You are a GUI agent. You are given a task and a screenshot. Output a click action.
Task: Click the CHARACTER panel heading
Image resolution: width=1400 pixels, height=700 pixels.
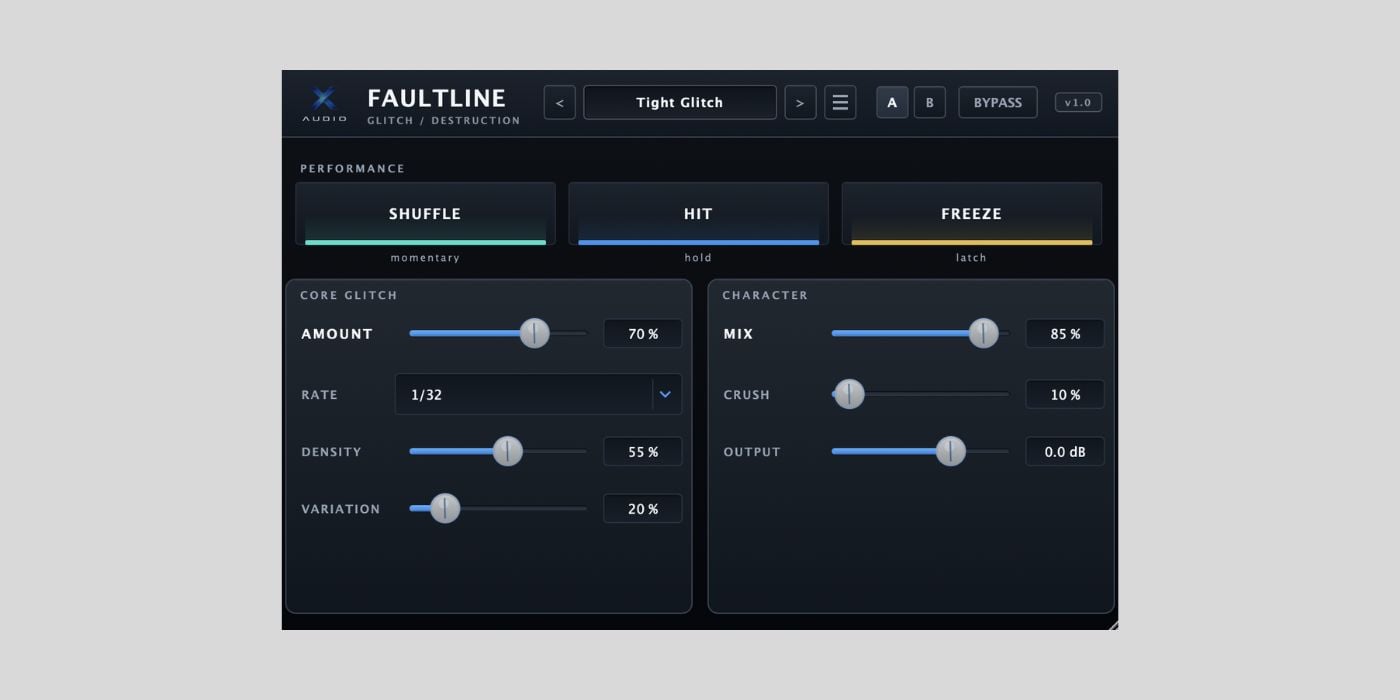(765, 295)
